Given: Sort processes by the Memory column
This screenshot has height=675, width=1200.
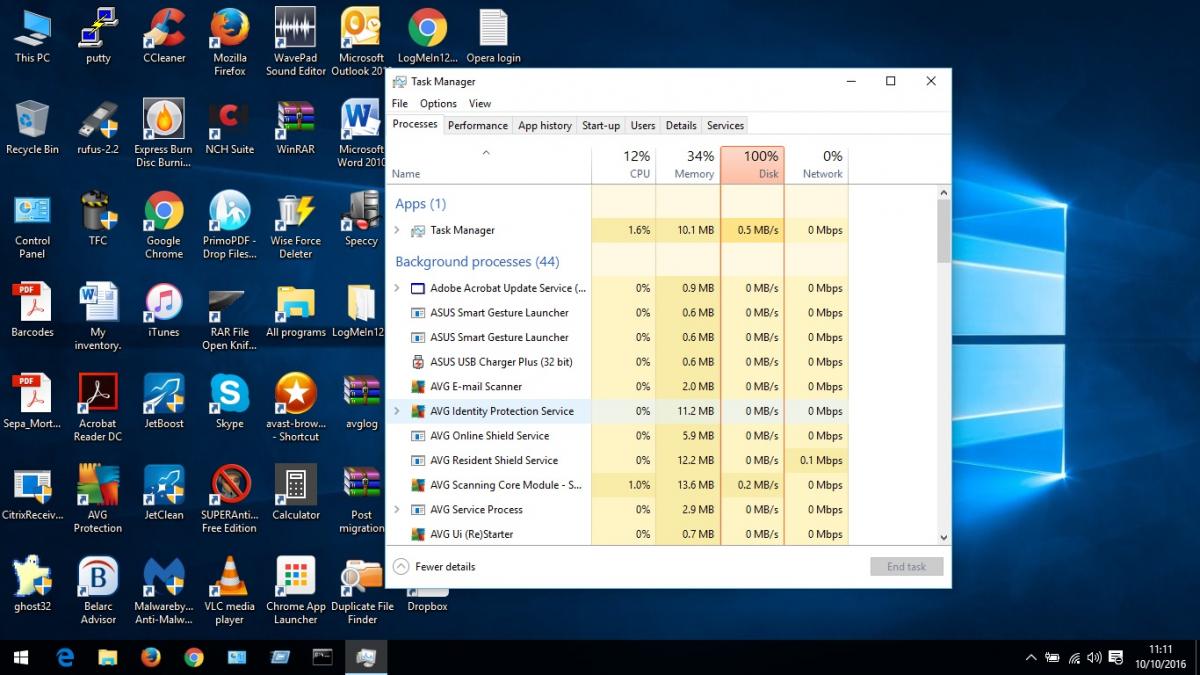Looking at the screenshot, I should pyautogui.click(x=688, y=165).
